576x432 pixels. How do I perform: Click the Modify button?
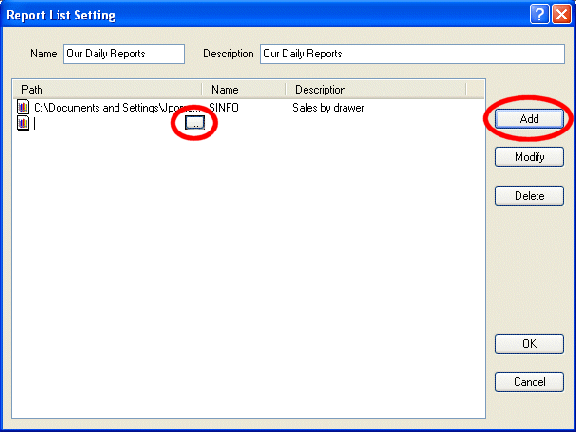[x=529, y=157]
